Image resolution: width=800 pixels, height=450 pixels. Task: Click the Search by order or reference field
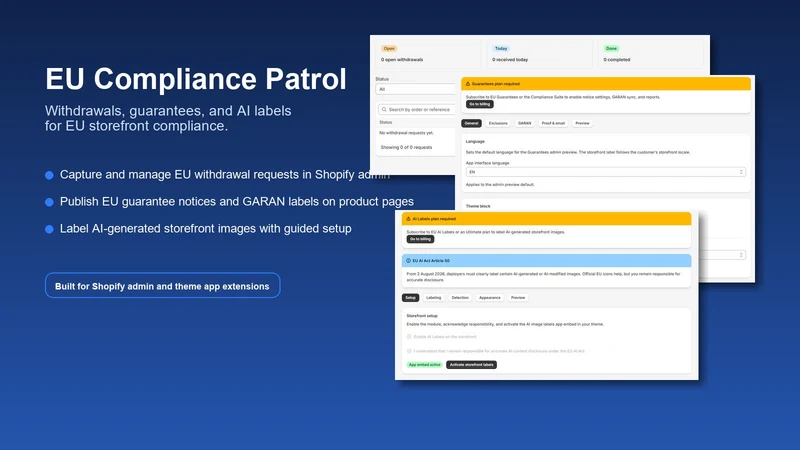click(x=417, y=109)
